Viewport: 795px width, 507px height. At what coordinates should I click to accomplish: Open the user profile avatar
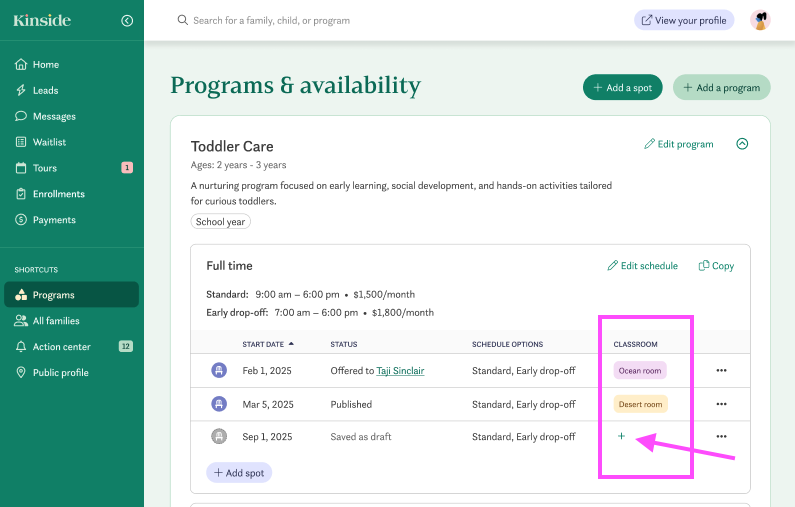[x=760, y=20]
